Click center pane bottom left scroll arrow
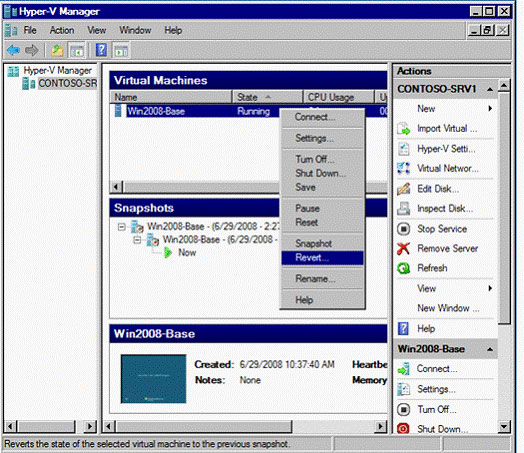 click(x=108, y=427)
